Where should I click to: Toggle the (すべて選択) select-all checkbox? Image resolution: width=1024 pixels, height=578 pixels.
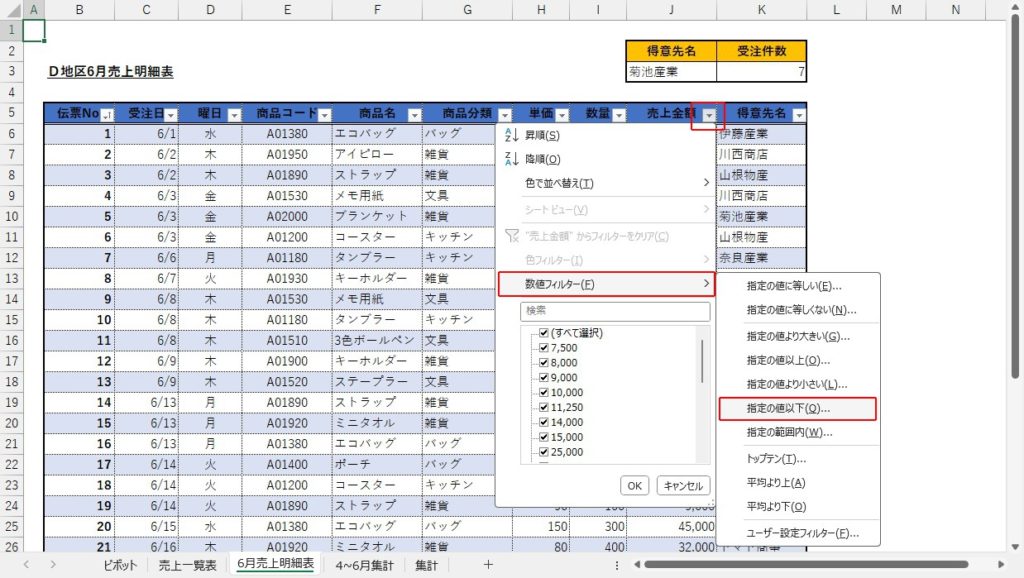(x=544, y=333)
